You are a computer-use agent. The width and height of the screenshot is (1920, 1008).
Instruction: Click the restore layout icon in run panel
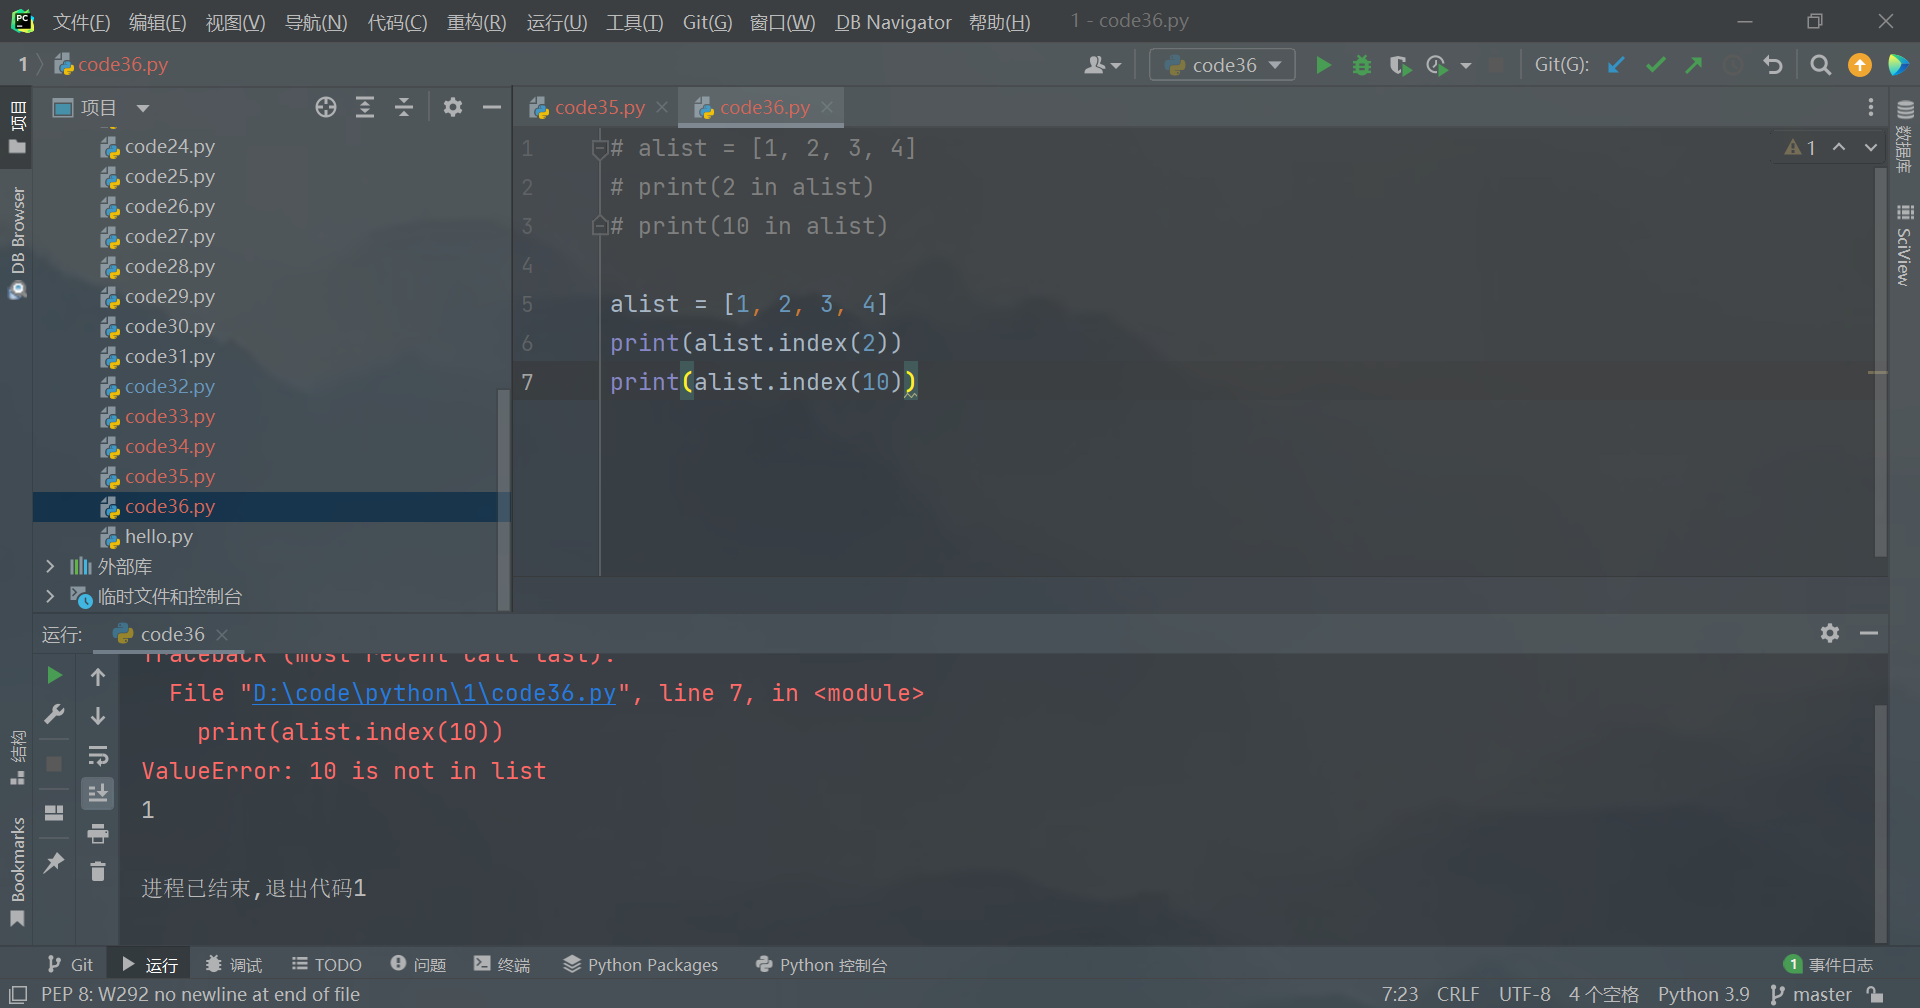coord(54,813)
